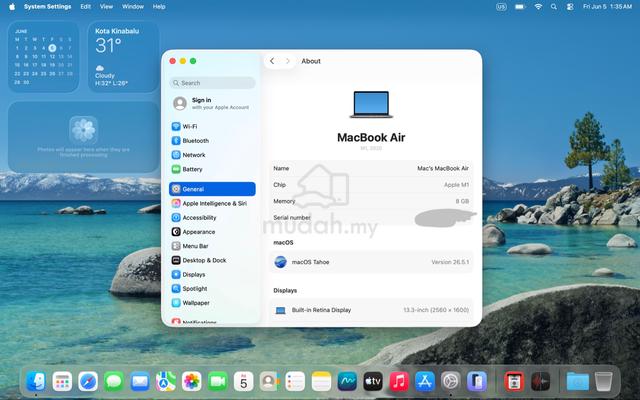Image resolution: width=640 pixels, height=400 pixels.
Task: Open Voice Memos from the Dock
Action: pyautogui.click(x=540, y=382)
